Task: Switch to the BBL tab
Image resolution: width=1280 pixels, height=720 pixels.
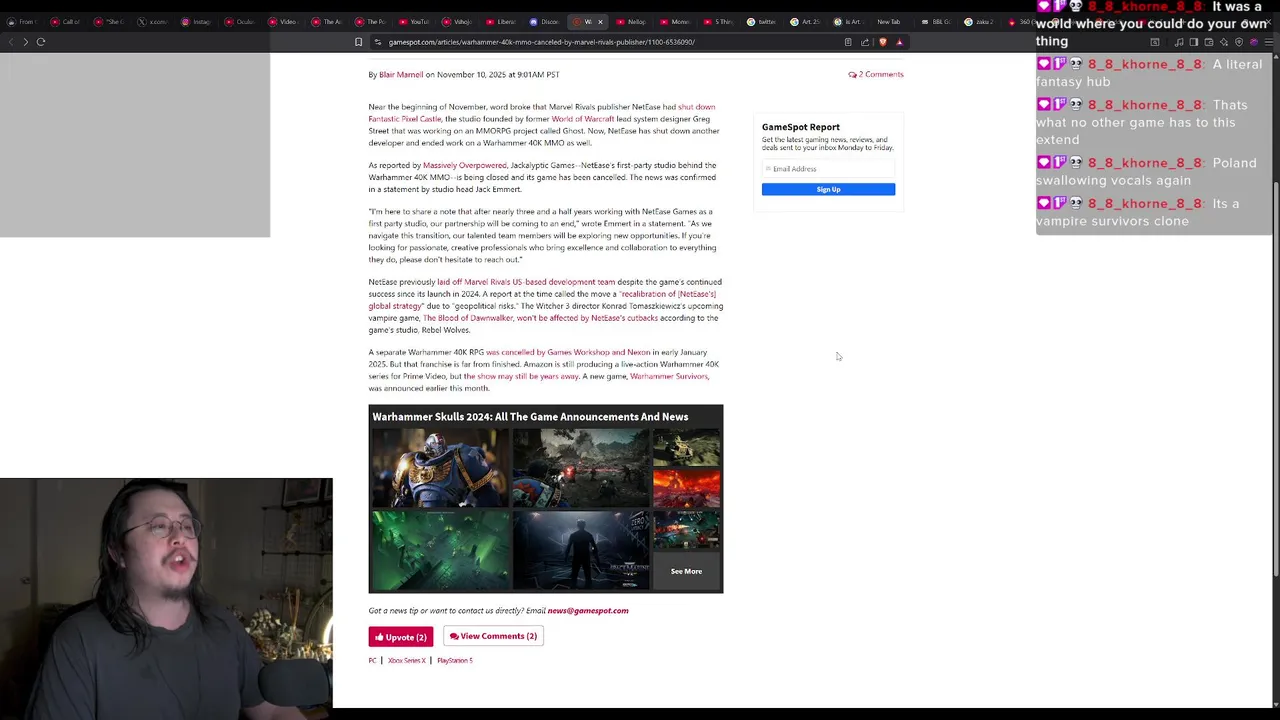Action: [935, 22]
